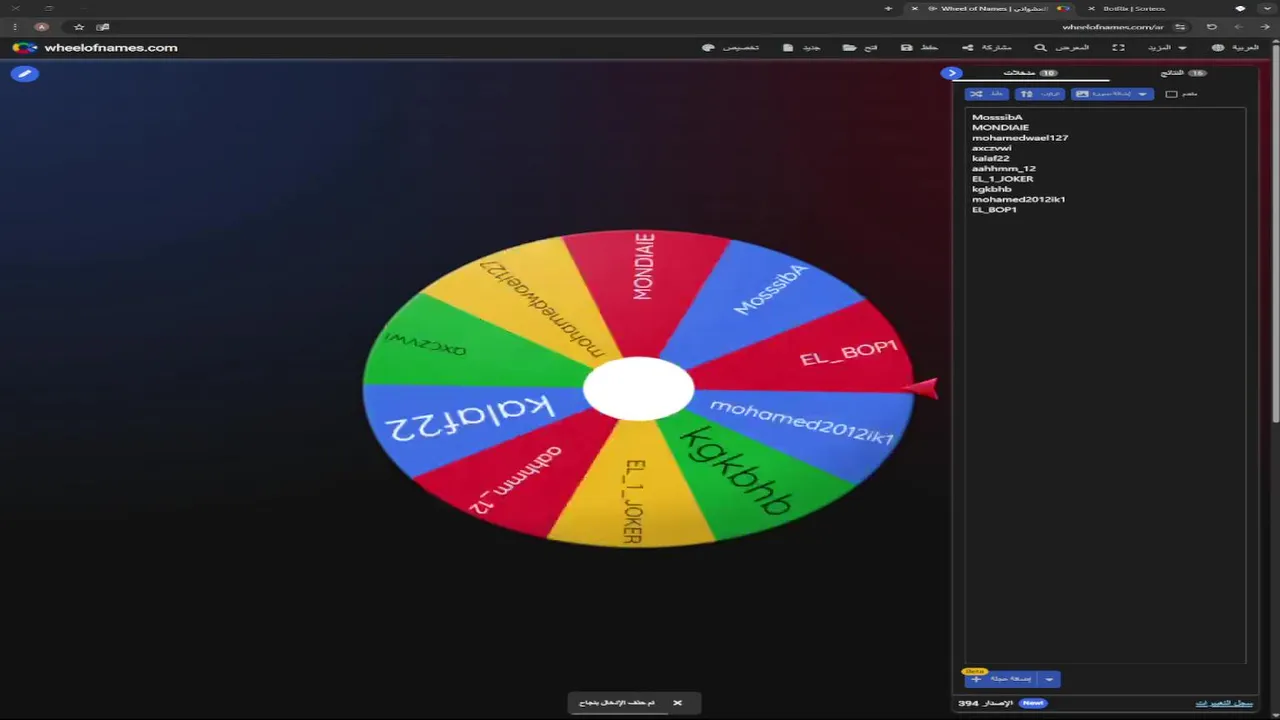
Task: Switch to the Entries tab with 10
Action: [1030, 73]
